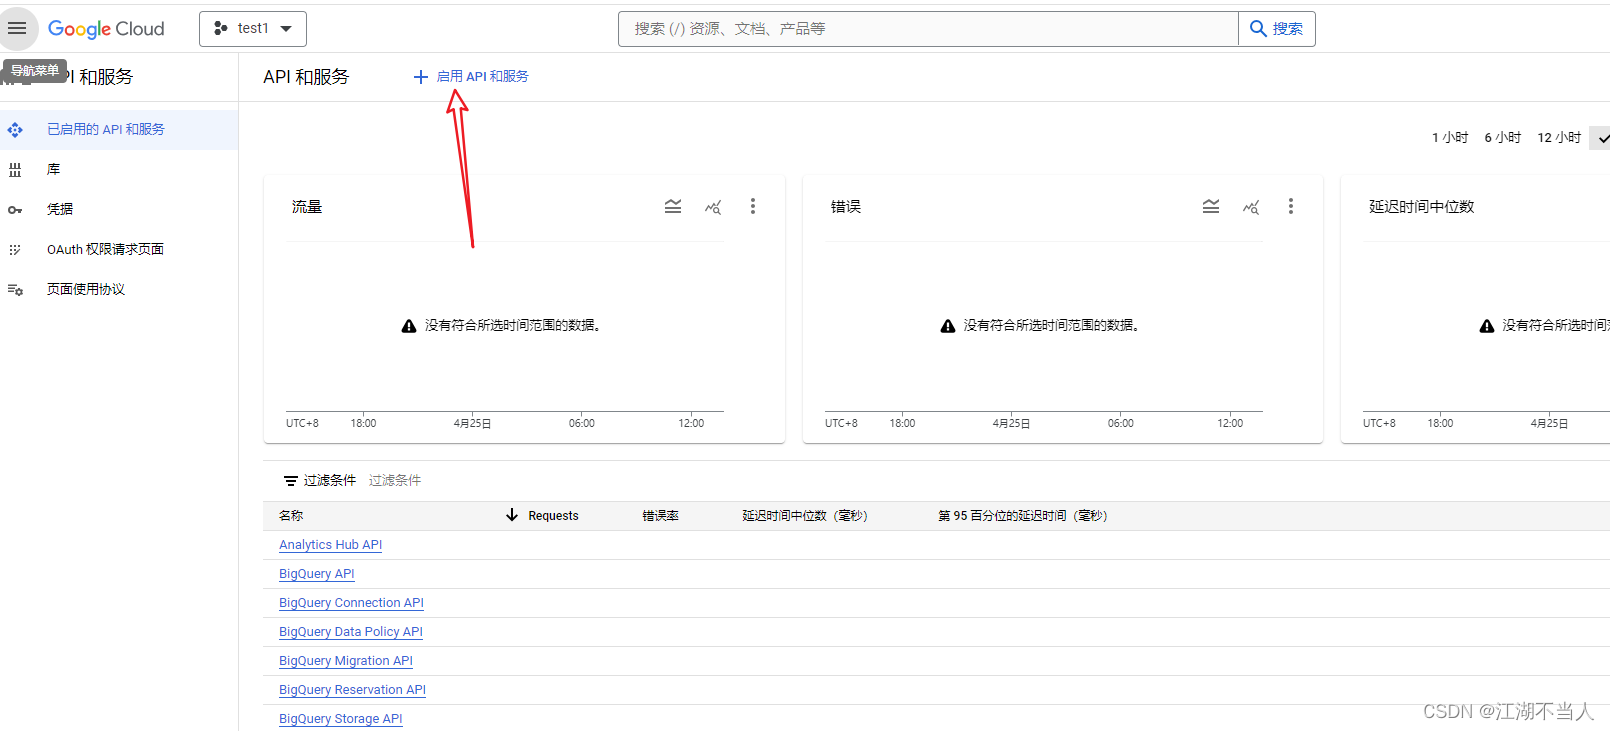Click the warning icon in 流量 chart

click(409, 326)
